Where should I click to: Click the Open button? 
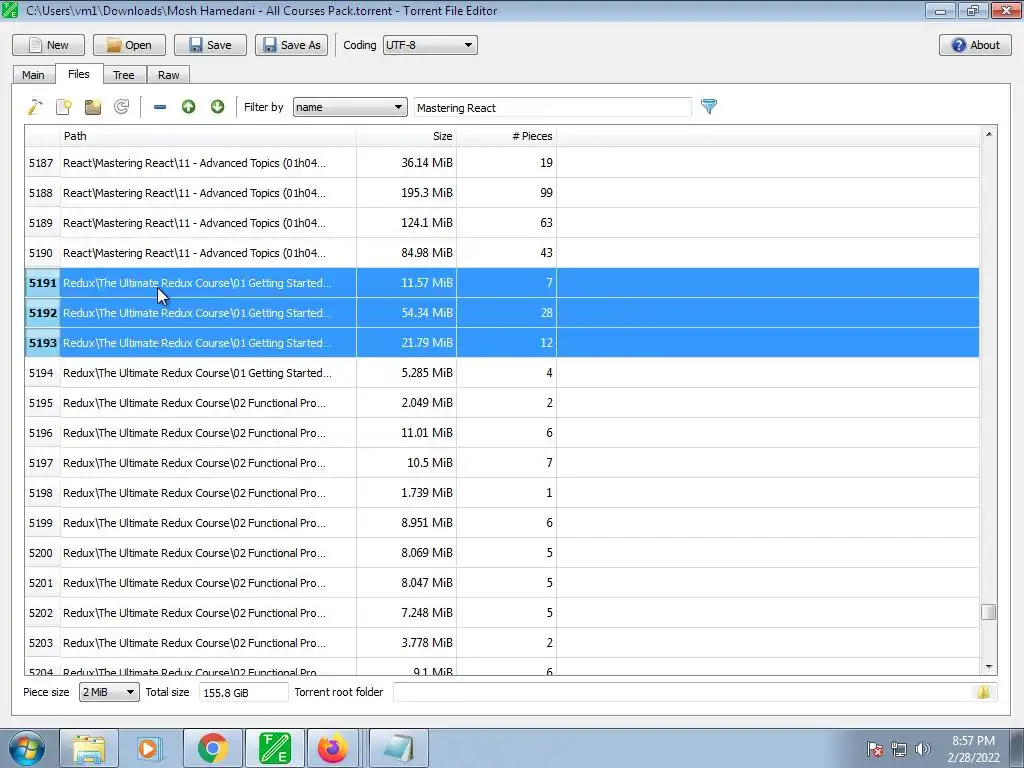click(129, 45)
